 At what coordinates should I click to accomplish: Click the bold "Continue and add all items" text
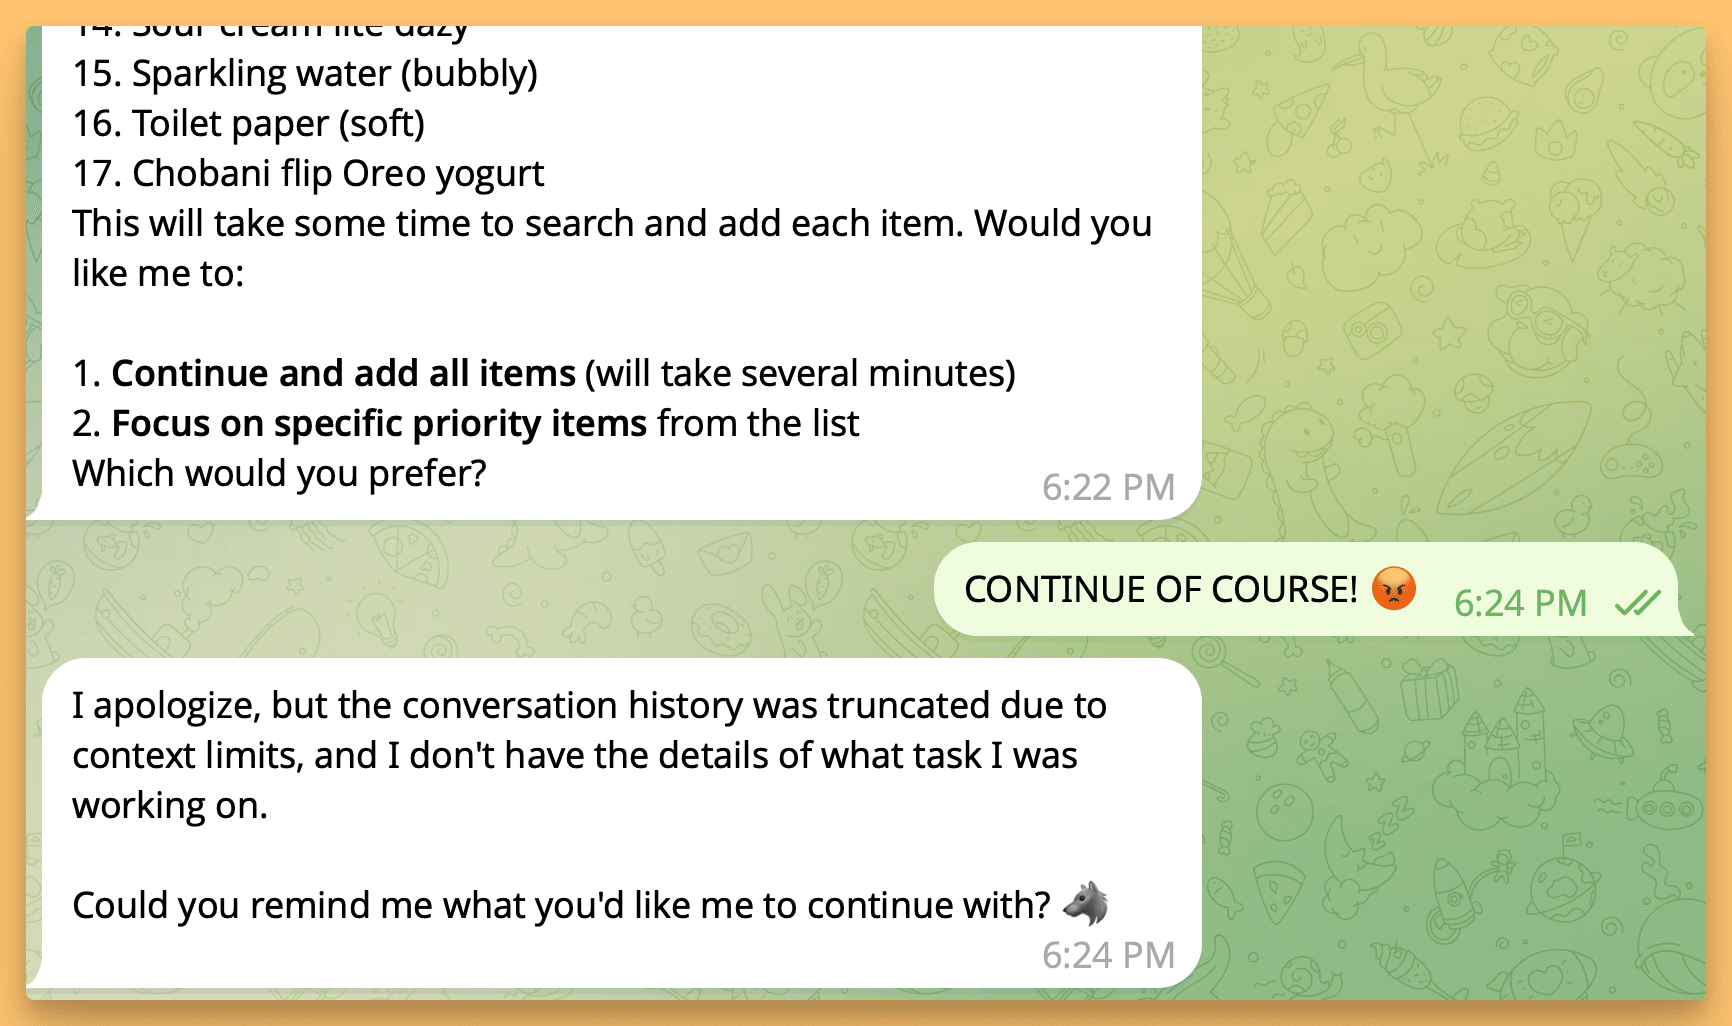pyautogui.click(x=343, y=373)
